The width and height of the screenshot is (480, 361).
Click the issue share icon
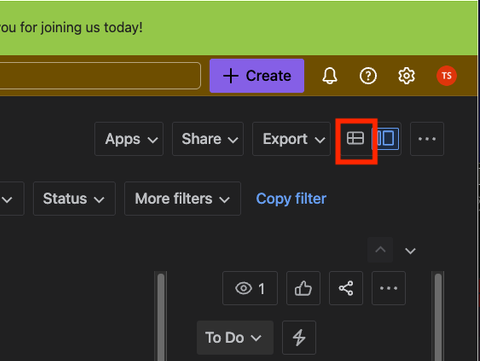tap(346, 288)
